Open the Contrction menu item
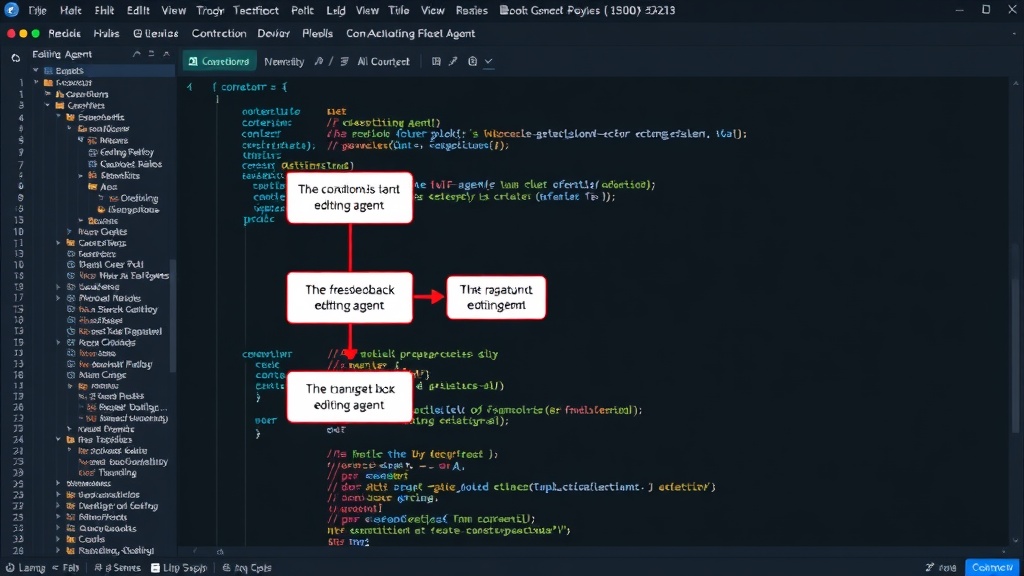 [x=219, y=33]
